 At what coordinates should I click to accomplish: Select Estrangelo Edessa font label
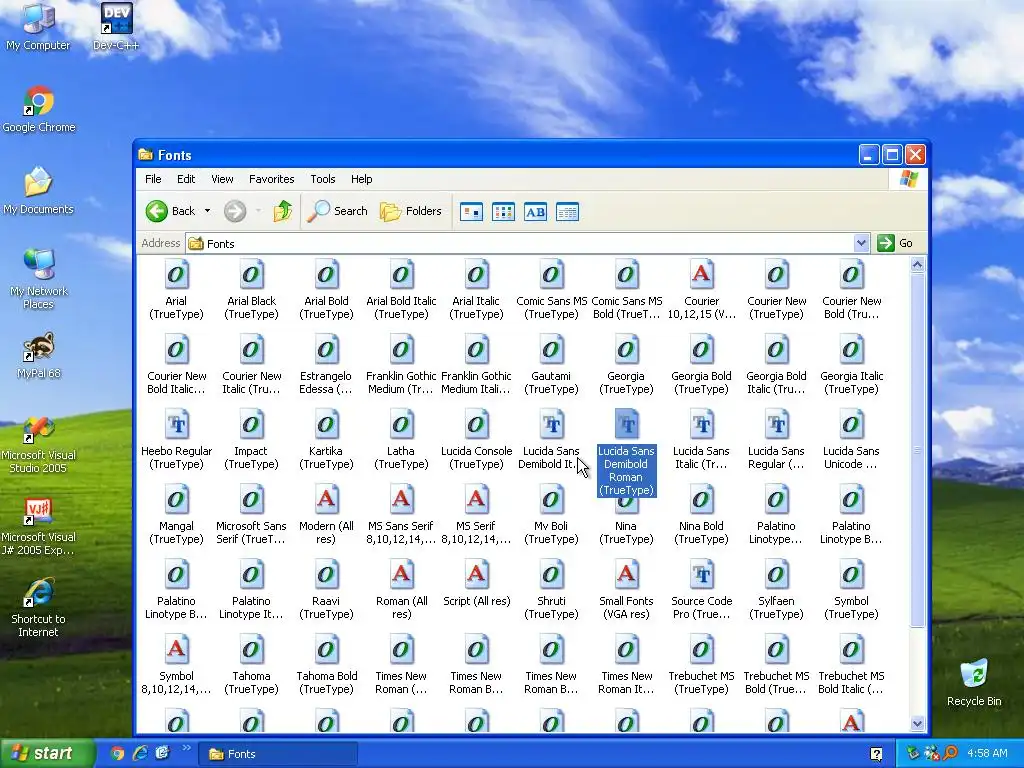(x=326, y=382)
